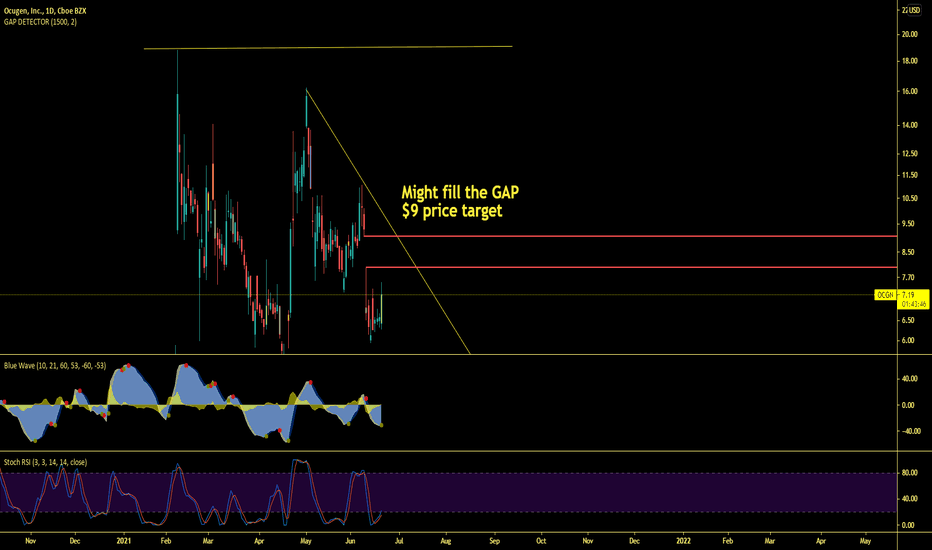Select the yellow horizontal resistance line near 19
This screenshot has height=550, width=932.
[328, 48]
